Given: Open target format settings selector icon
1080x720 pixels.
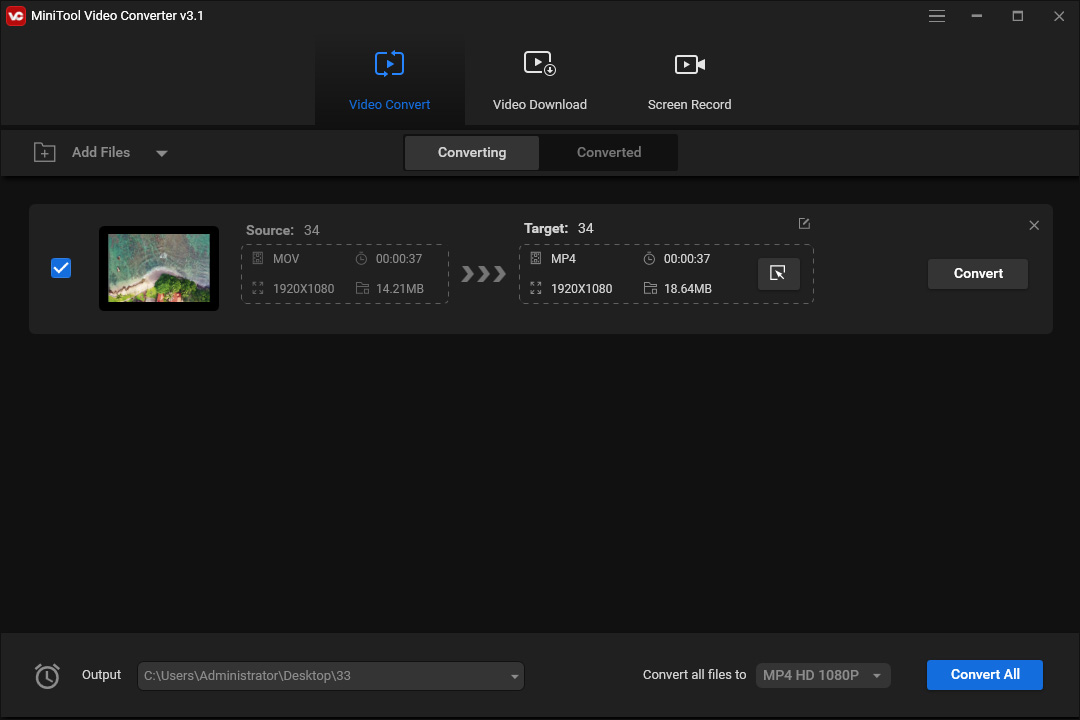Looking at the screenshot, I should (x=778, y=274).
